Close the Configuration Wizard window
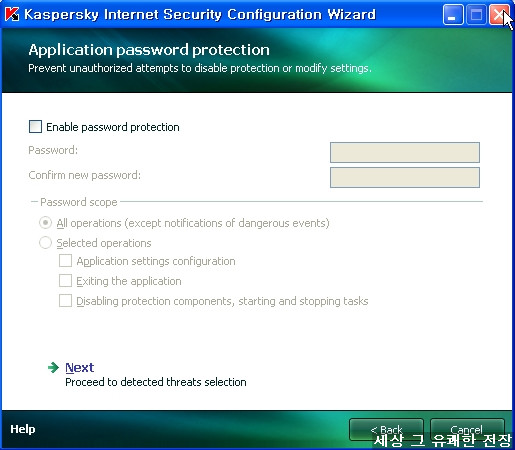515x450 pixels. pos(499,15)
